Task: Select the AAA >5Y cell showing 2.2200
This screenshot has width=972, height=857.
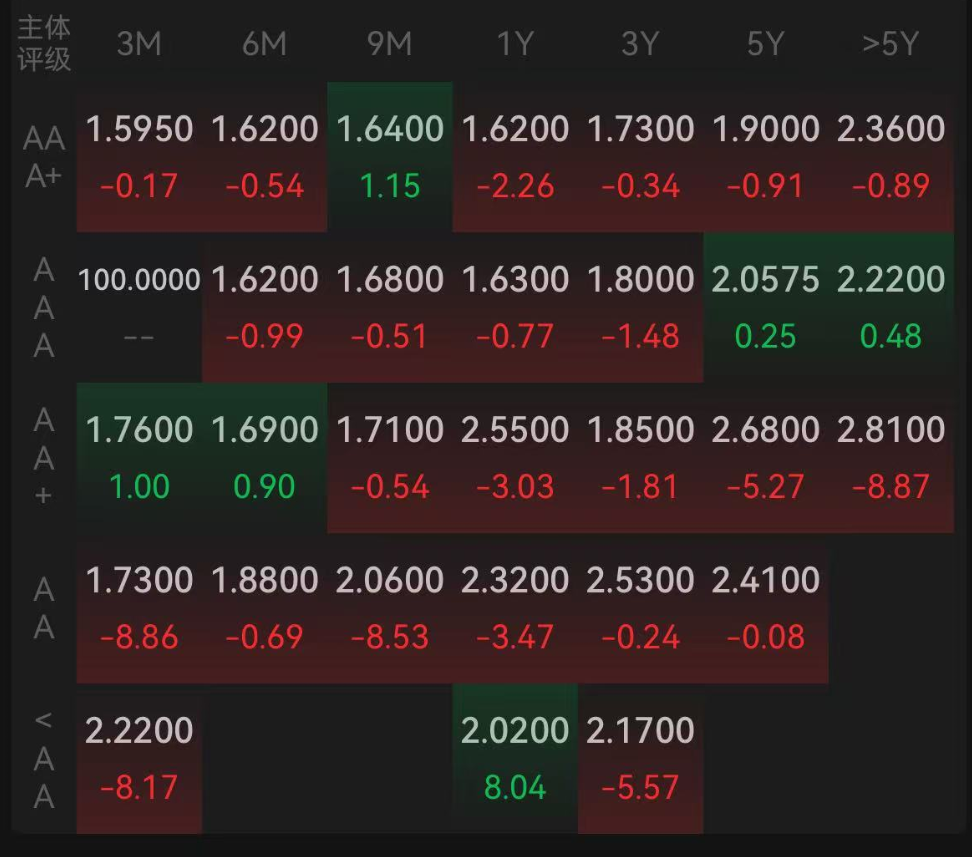Action: point(891,308)
